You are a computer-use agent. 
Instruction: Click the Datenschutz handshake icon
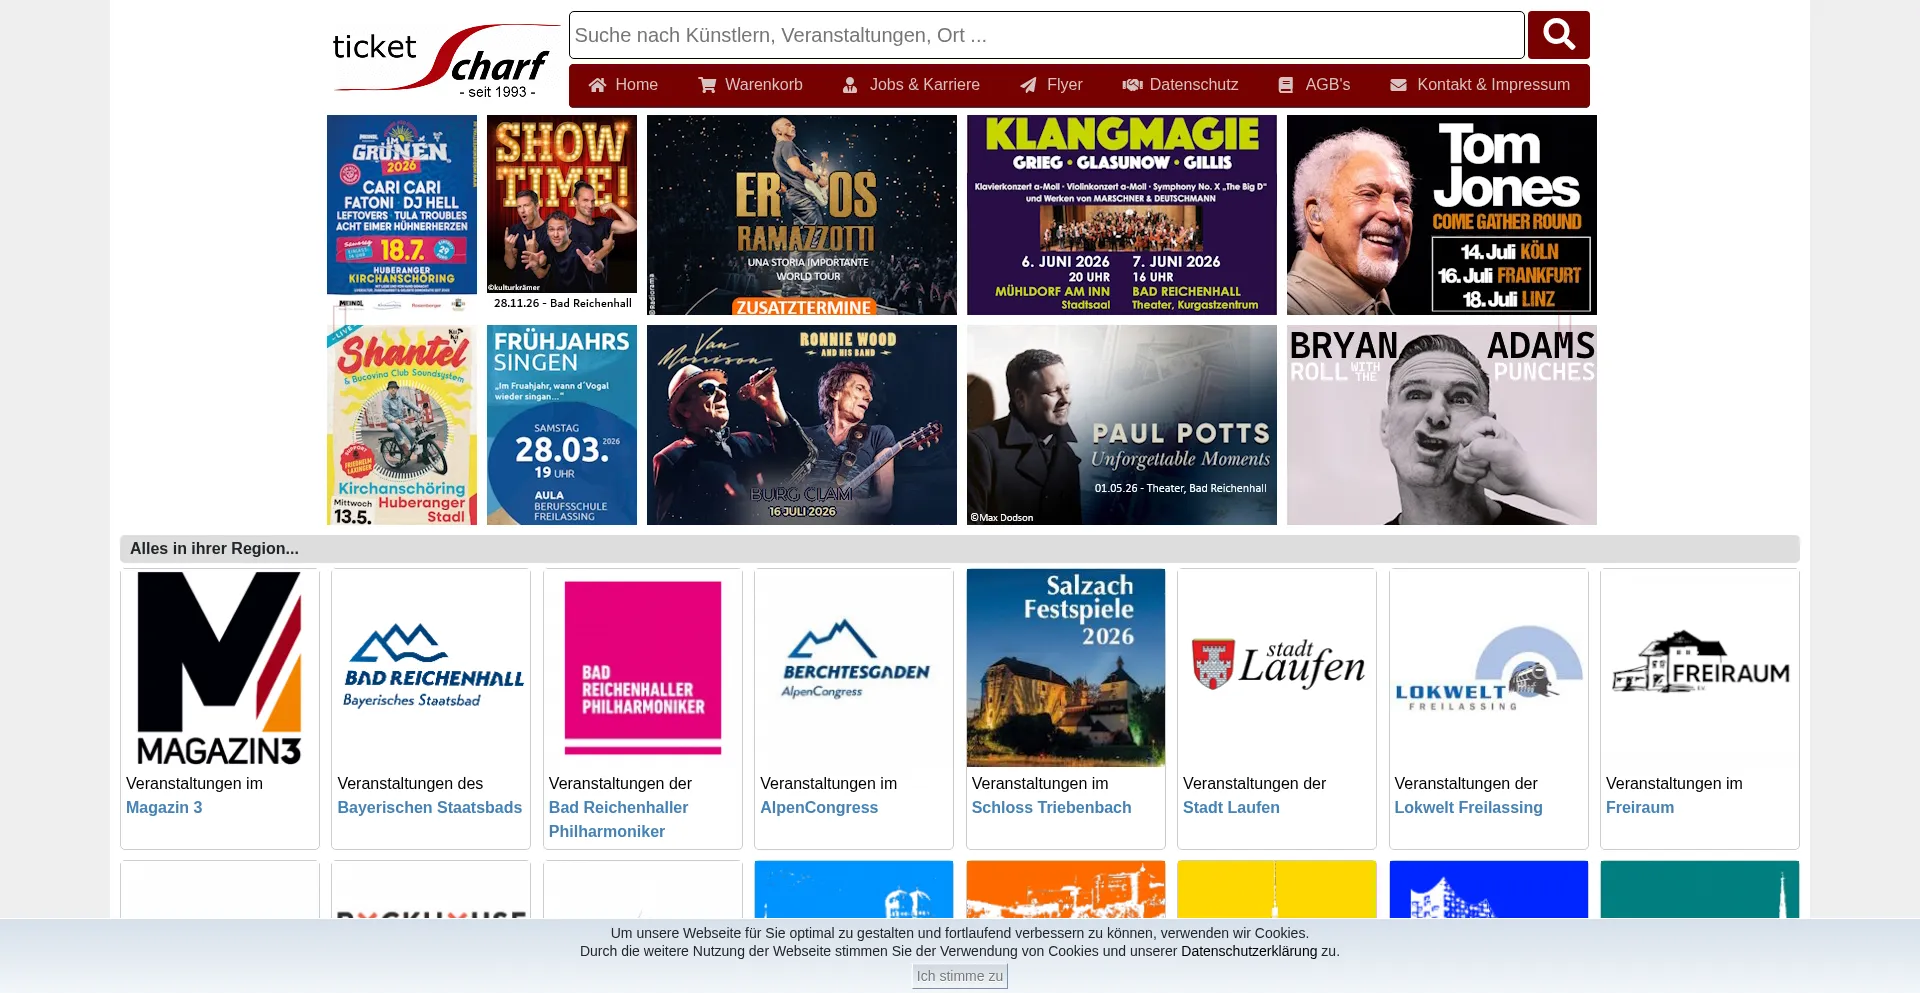pyautogui.click(x=1132, y=85)
